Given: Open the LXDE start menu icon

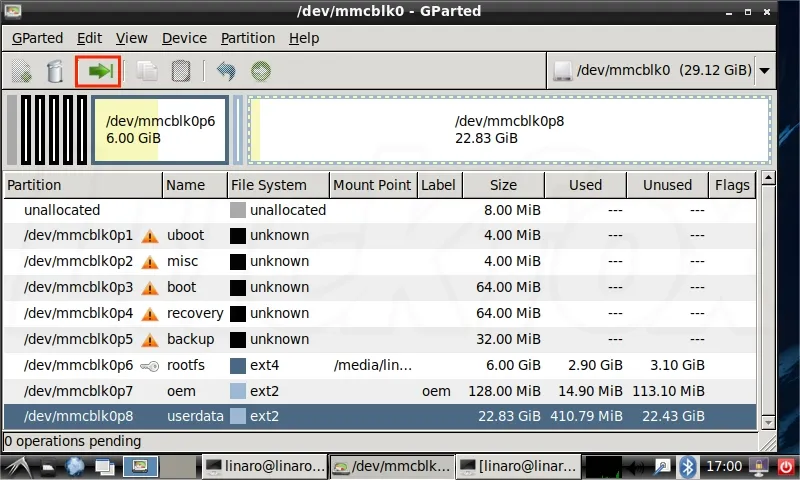Looking at the screenshot, I should [x=19, y=467].
